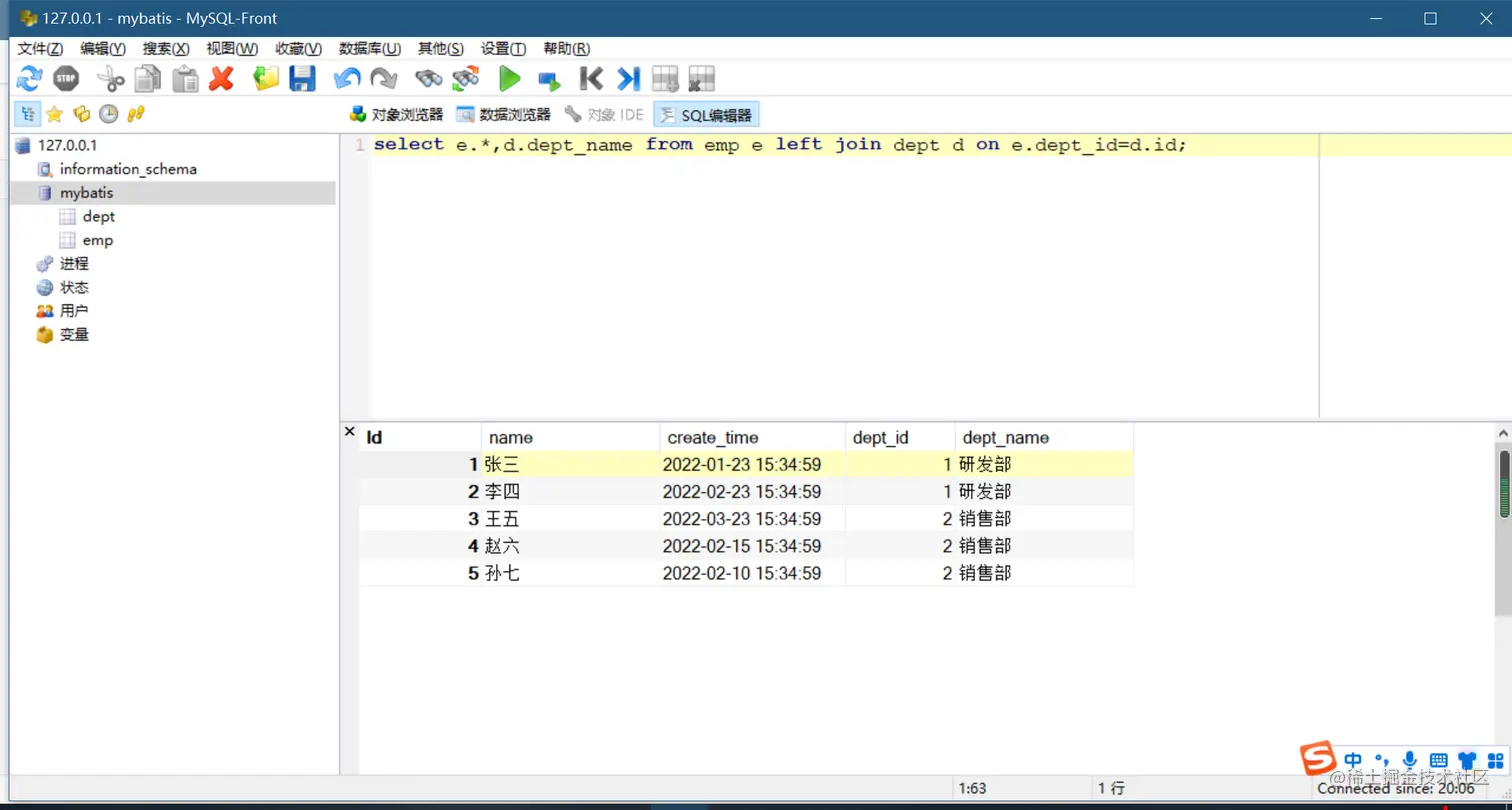This screenshot has height=810, width=1512.
Task: Click the Sogou microphone voice input icon
Action: (x=1409, y=760)
